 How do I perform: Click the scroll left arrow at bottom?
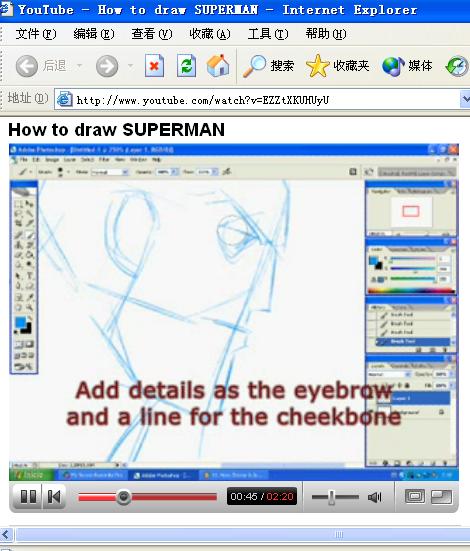coord(7,535)
